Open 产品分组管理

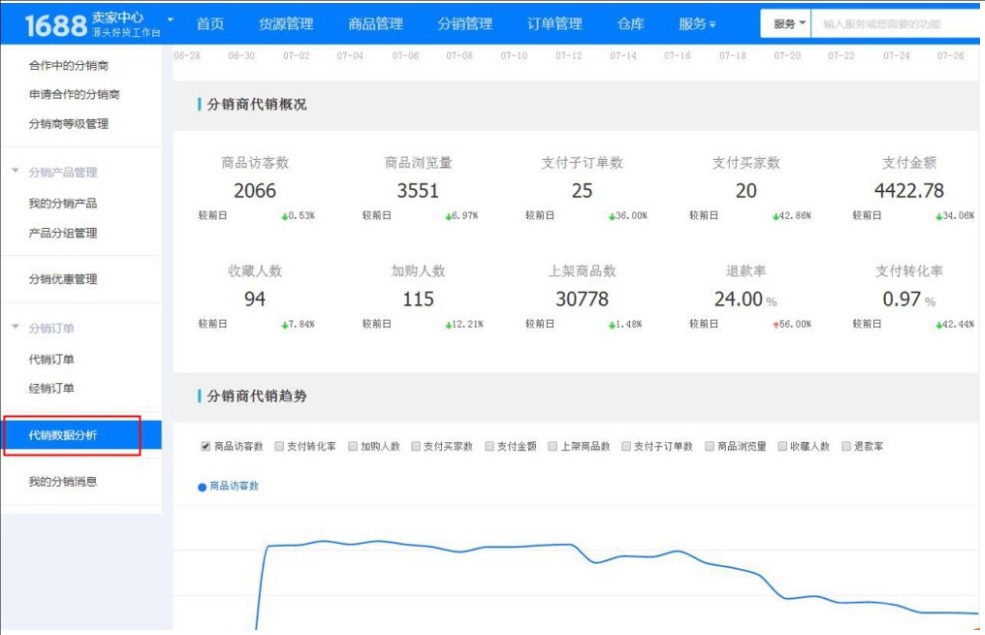click(x=63, y=233)
